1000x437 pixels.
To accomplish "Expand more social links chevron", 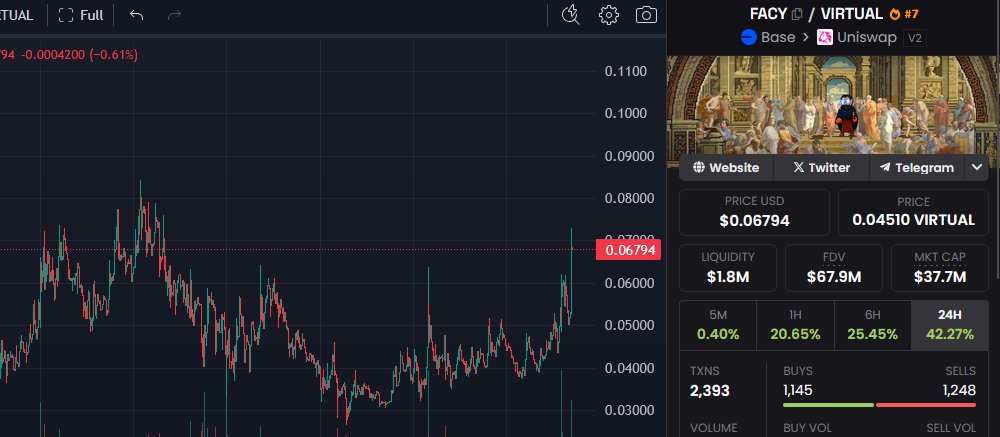I will click(x=976, y=168).
